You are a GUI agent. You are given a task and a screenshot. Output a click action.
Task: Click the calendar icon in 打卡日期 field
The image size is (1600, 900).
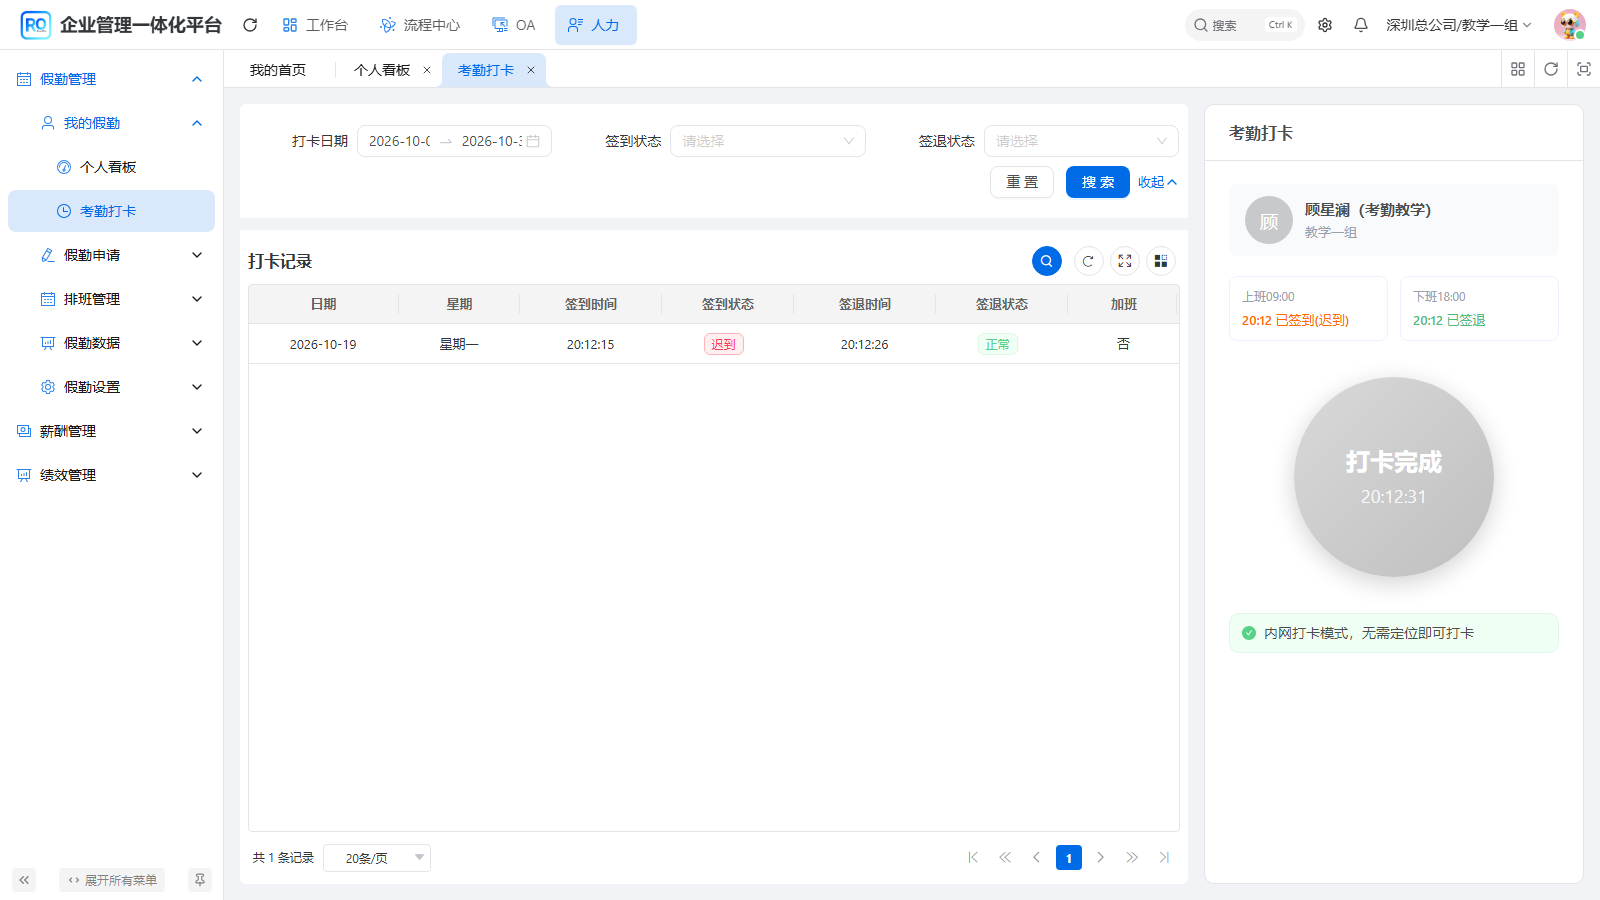click(533, 141)
